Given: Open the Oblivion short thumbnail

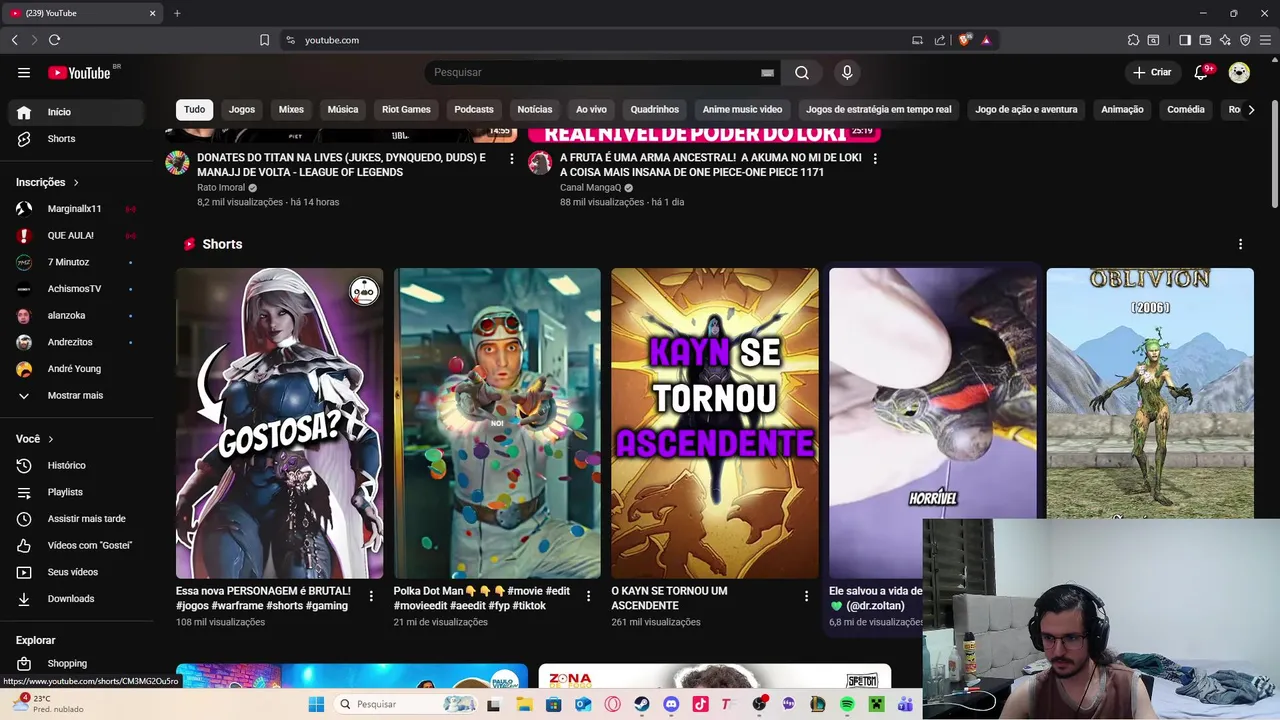Looking at the screenshot, I should point(1150,393).
